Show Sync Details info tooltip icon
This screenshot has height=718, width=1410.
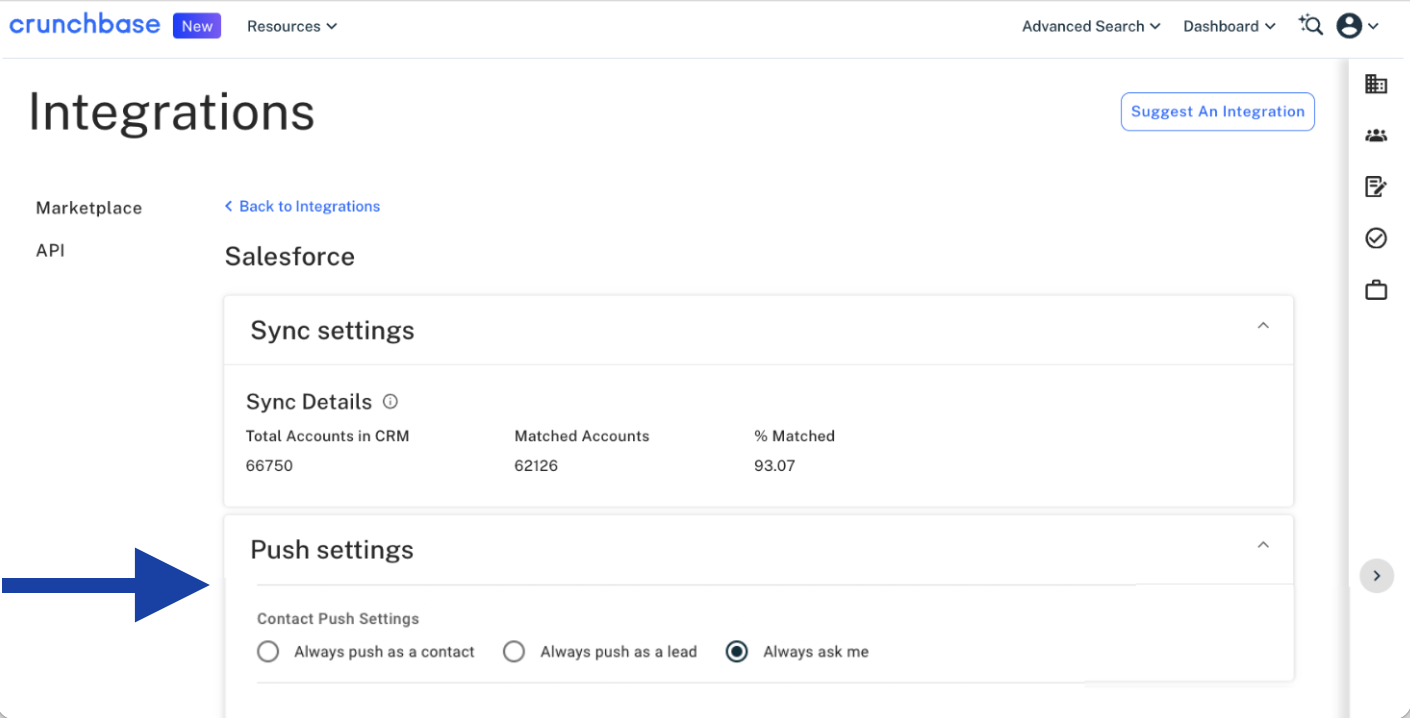pos(390,402)
